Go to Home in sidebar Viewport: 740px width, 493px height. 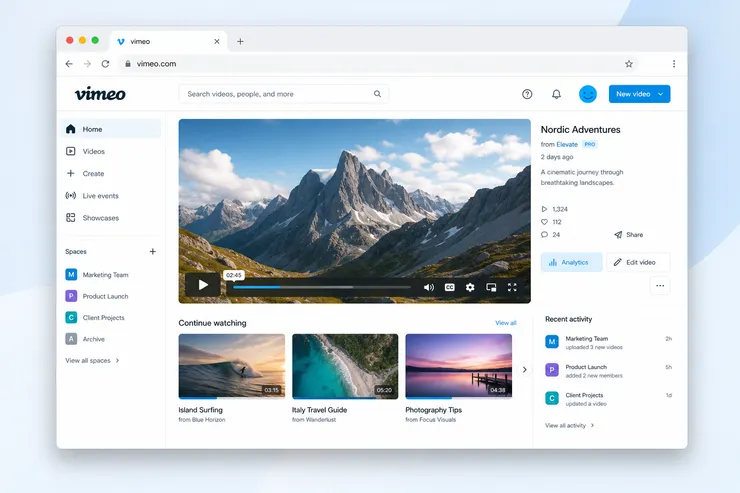[111, 129]
